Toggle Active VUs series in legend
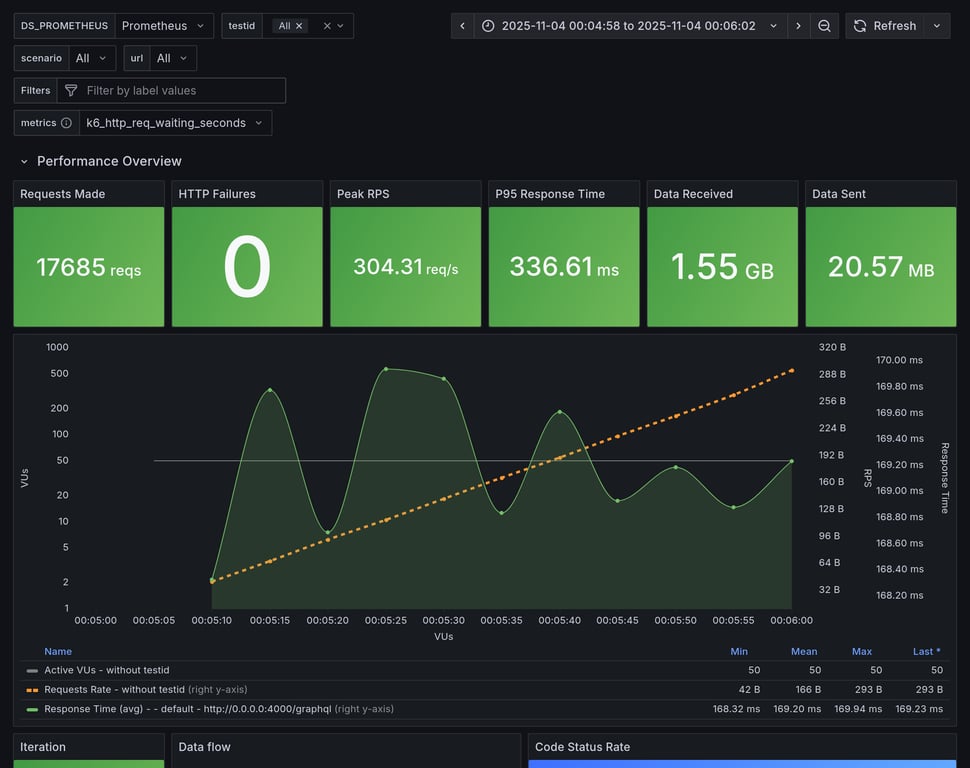Image resolution: width=970 pixels, height=768 pixels. click(x=107, y=670)
